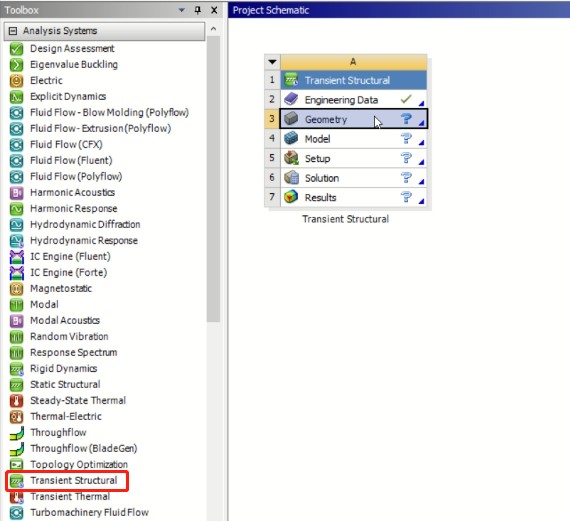Click the Harmonic Response icon
This screenshot has height=521, width=570.
[x=16, y=209]
